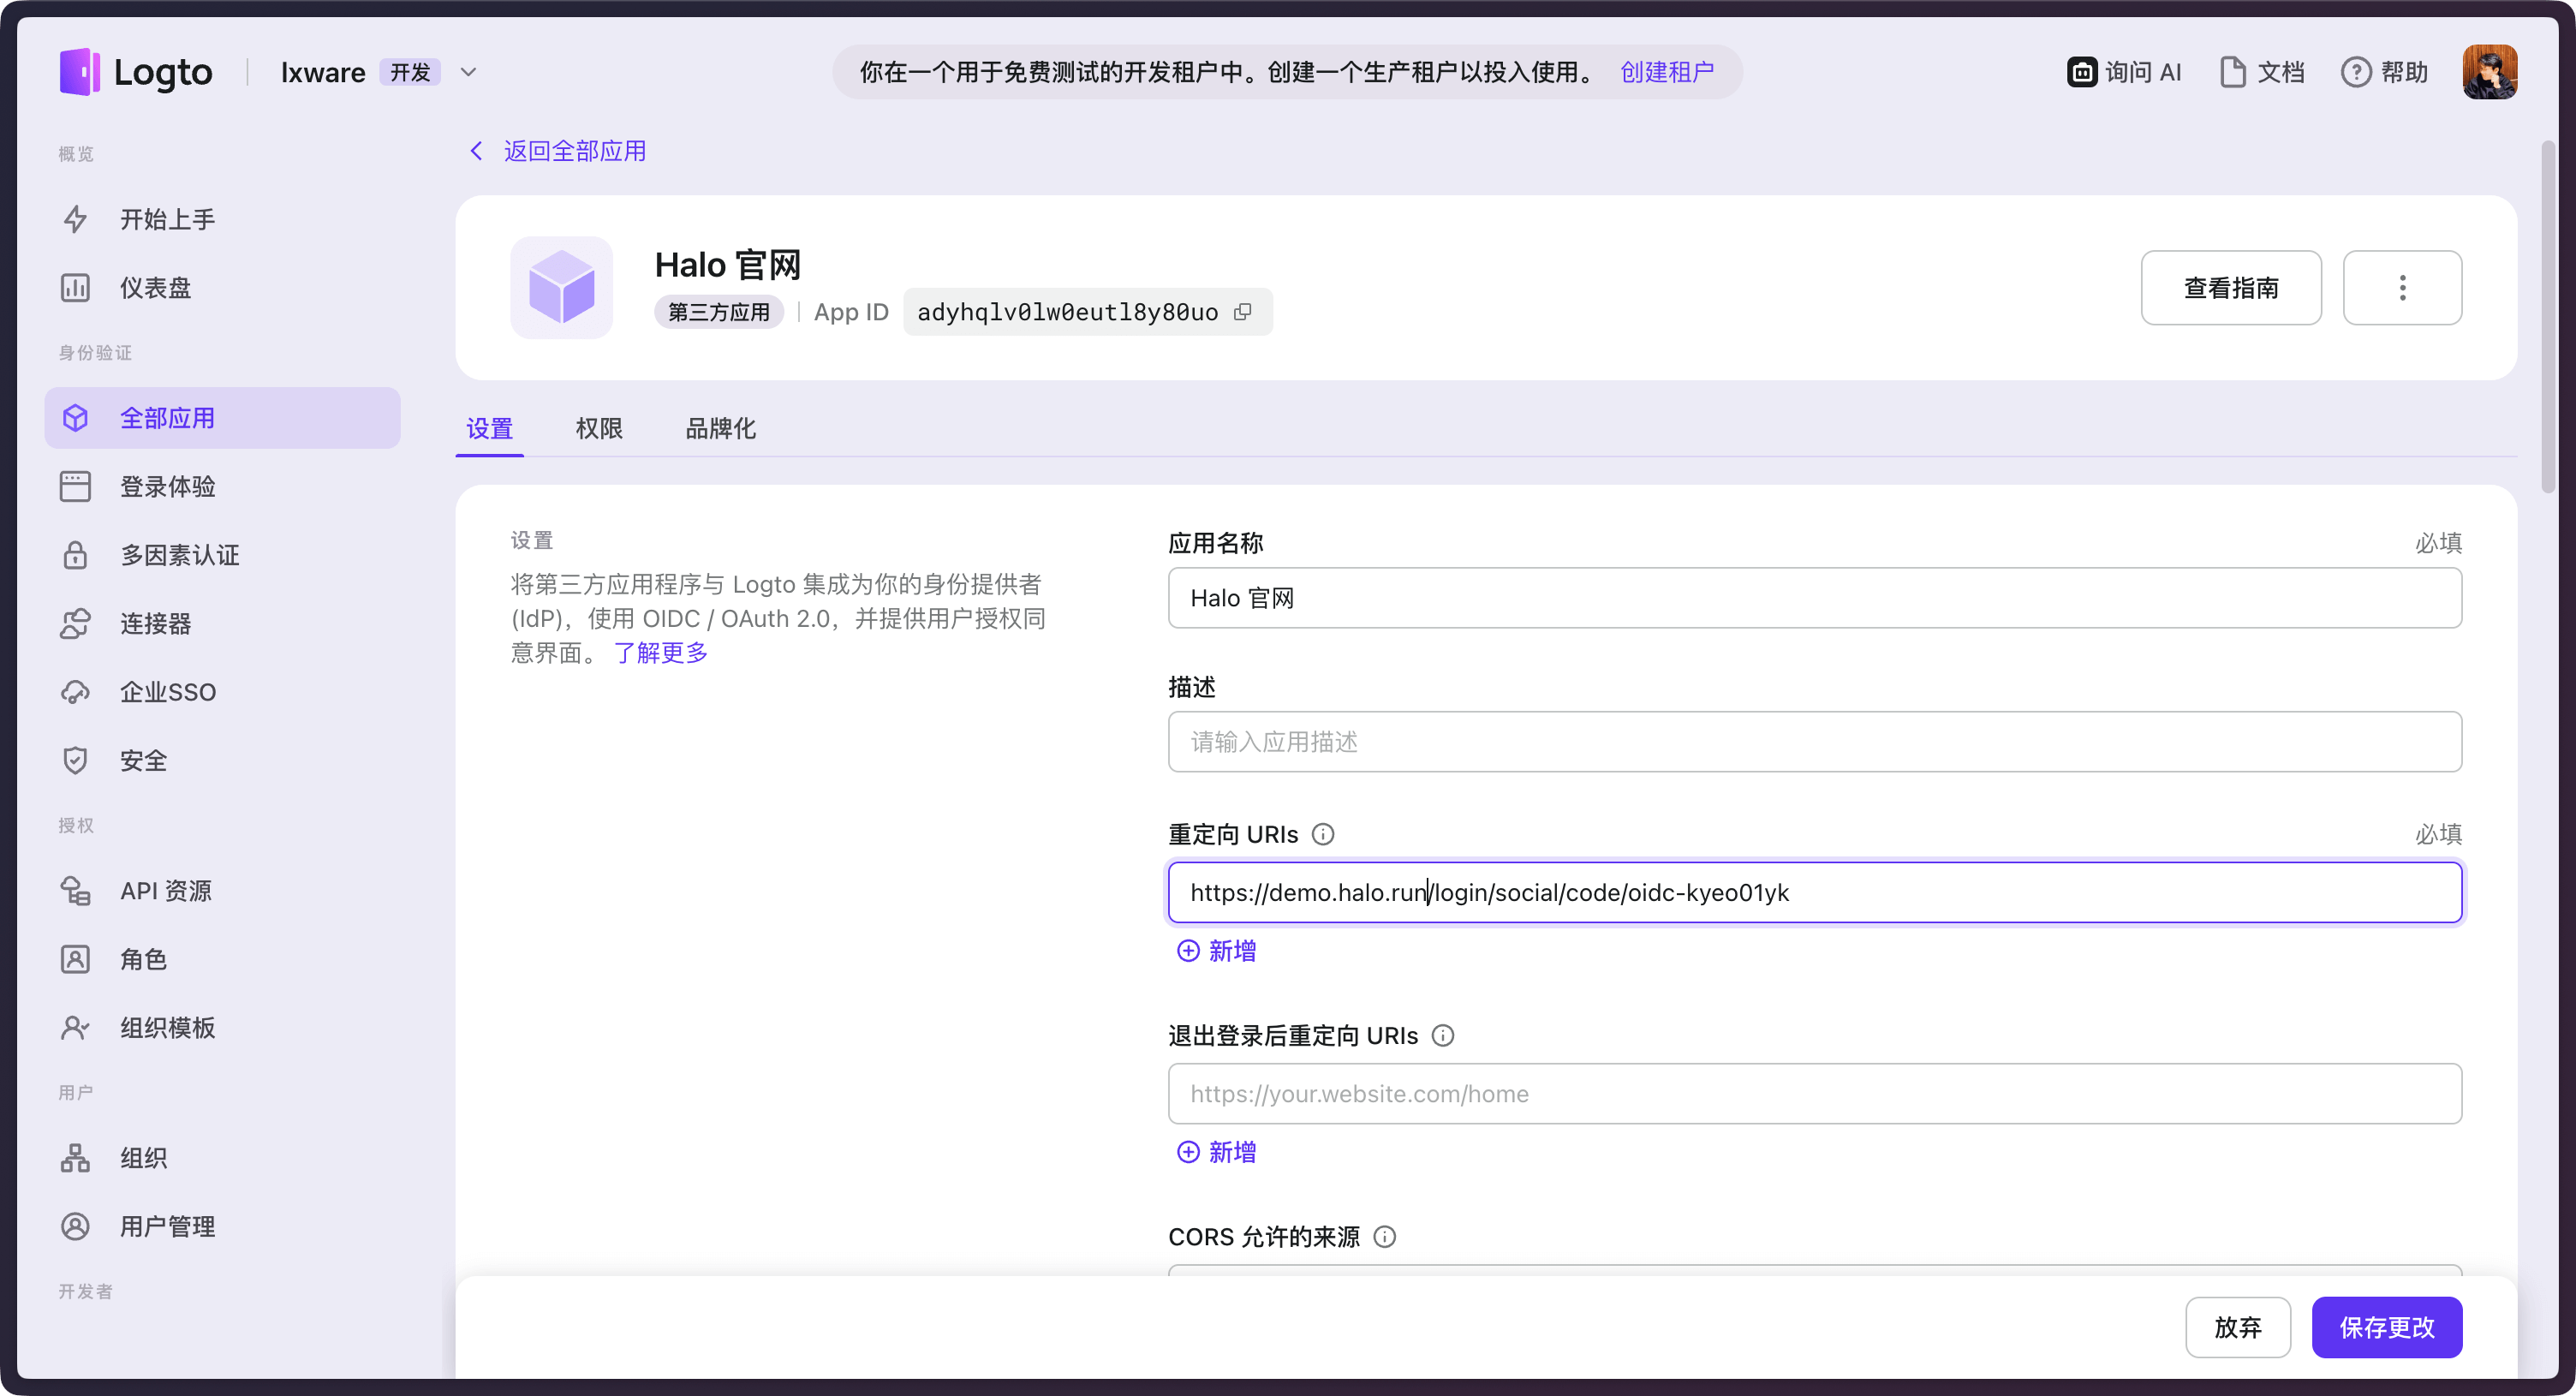Copy the App ID with copy icon

pyautogui.click(x=1242, y=312)
